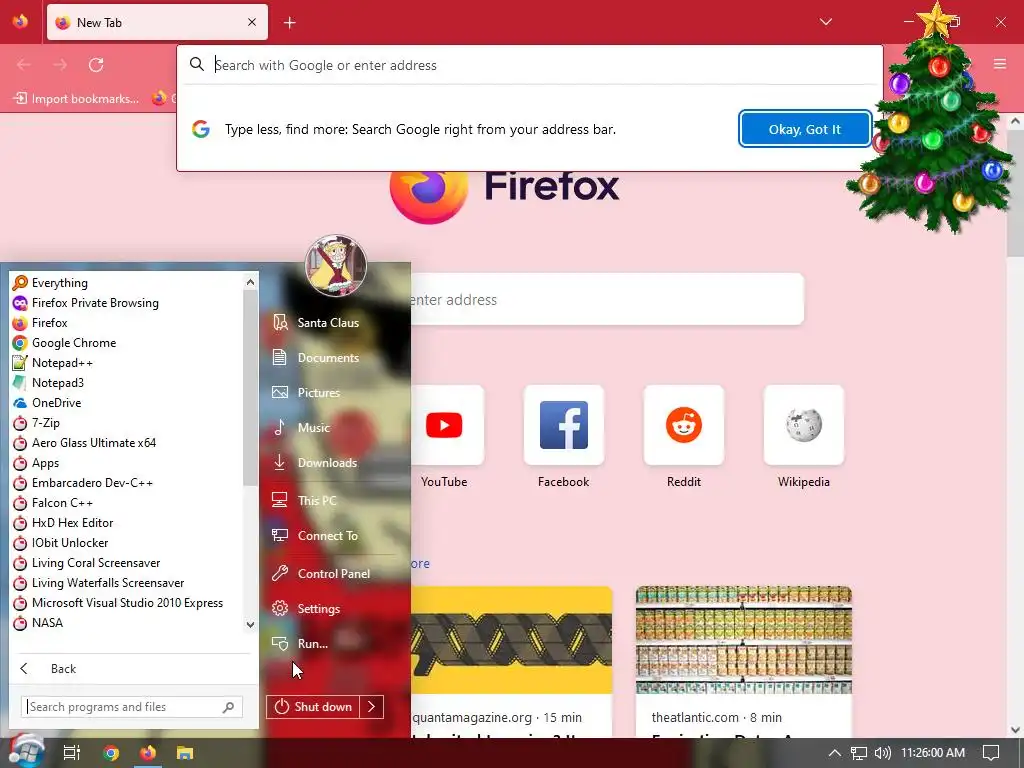Image resolution: width=1024 pixels, height=768 pixels.
Task: Click the new tab page search box
Action: [607, 299]
